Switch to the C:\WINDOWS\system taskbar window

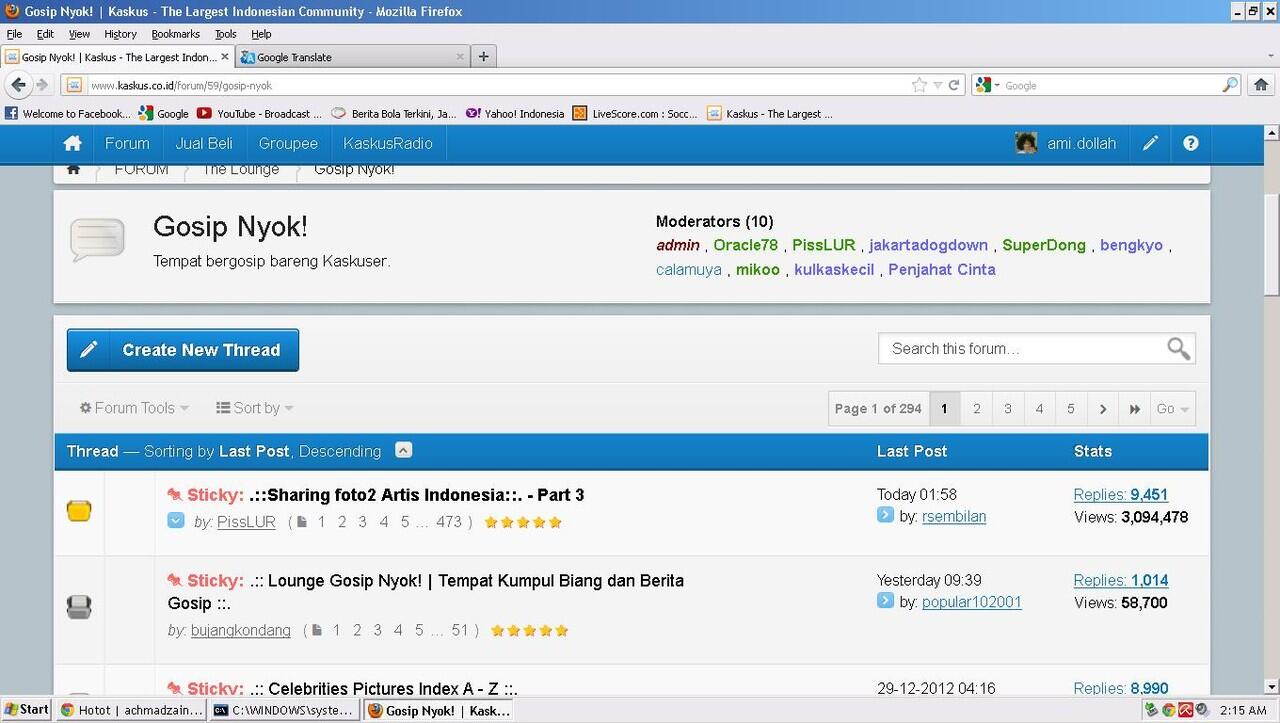pyautogui.click(x=283, y=710)
